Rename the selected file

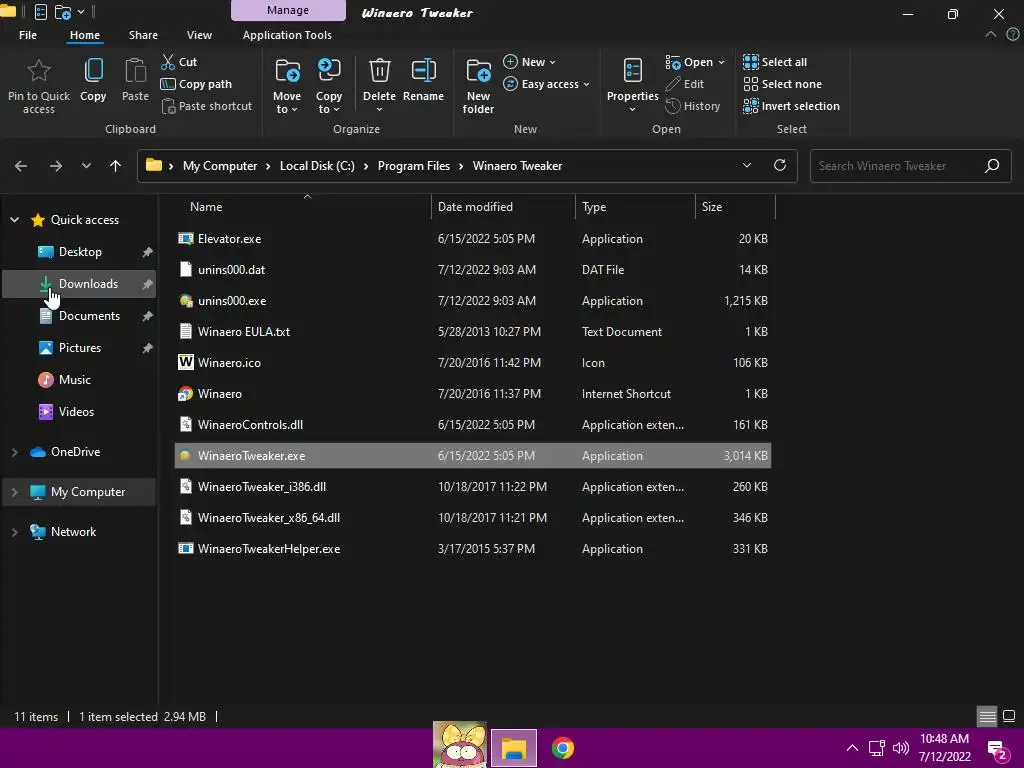point(423,80)
